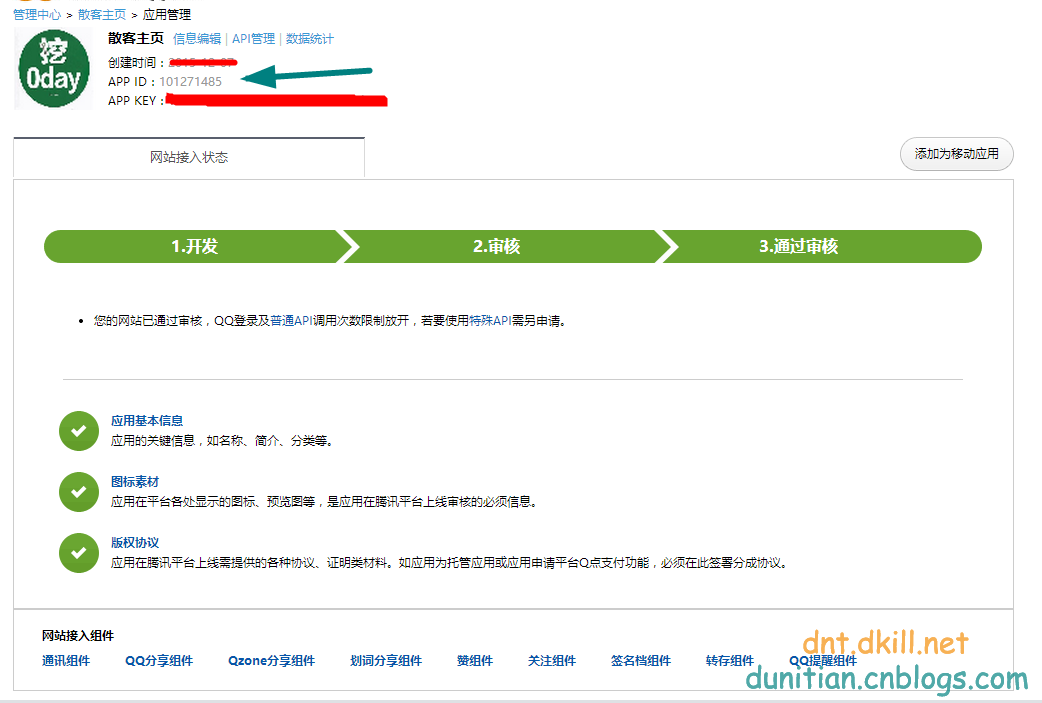This screenshot has height=703, width=1042.
Task: Click green checkmark beside 版权协议
Action: coord(78,553)
